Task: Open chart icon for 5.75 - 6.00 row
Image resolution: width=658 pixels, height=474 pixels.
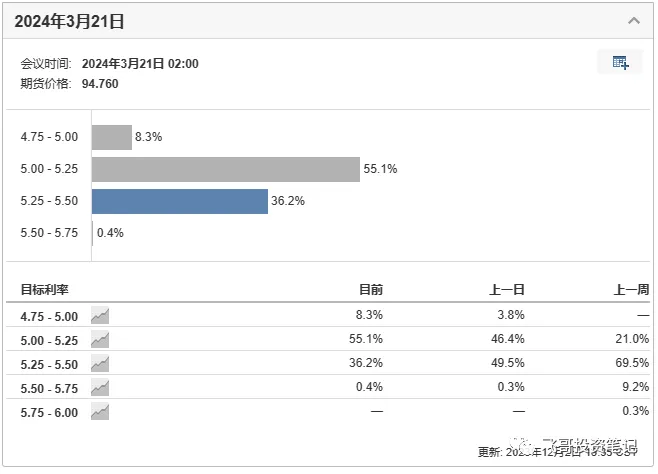Action: coord(100,412)
